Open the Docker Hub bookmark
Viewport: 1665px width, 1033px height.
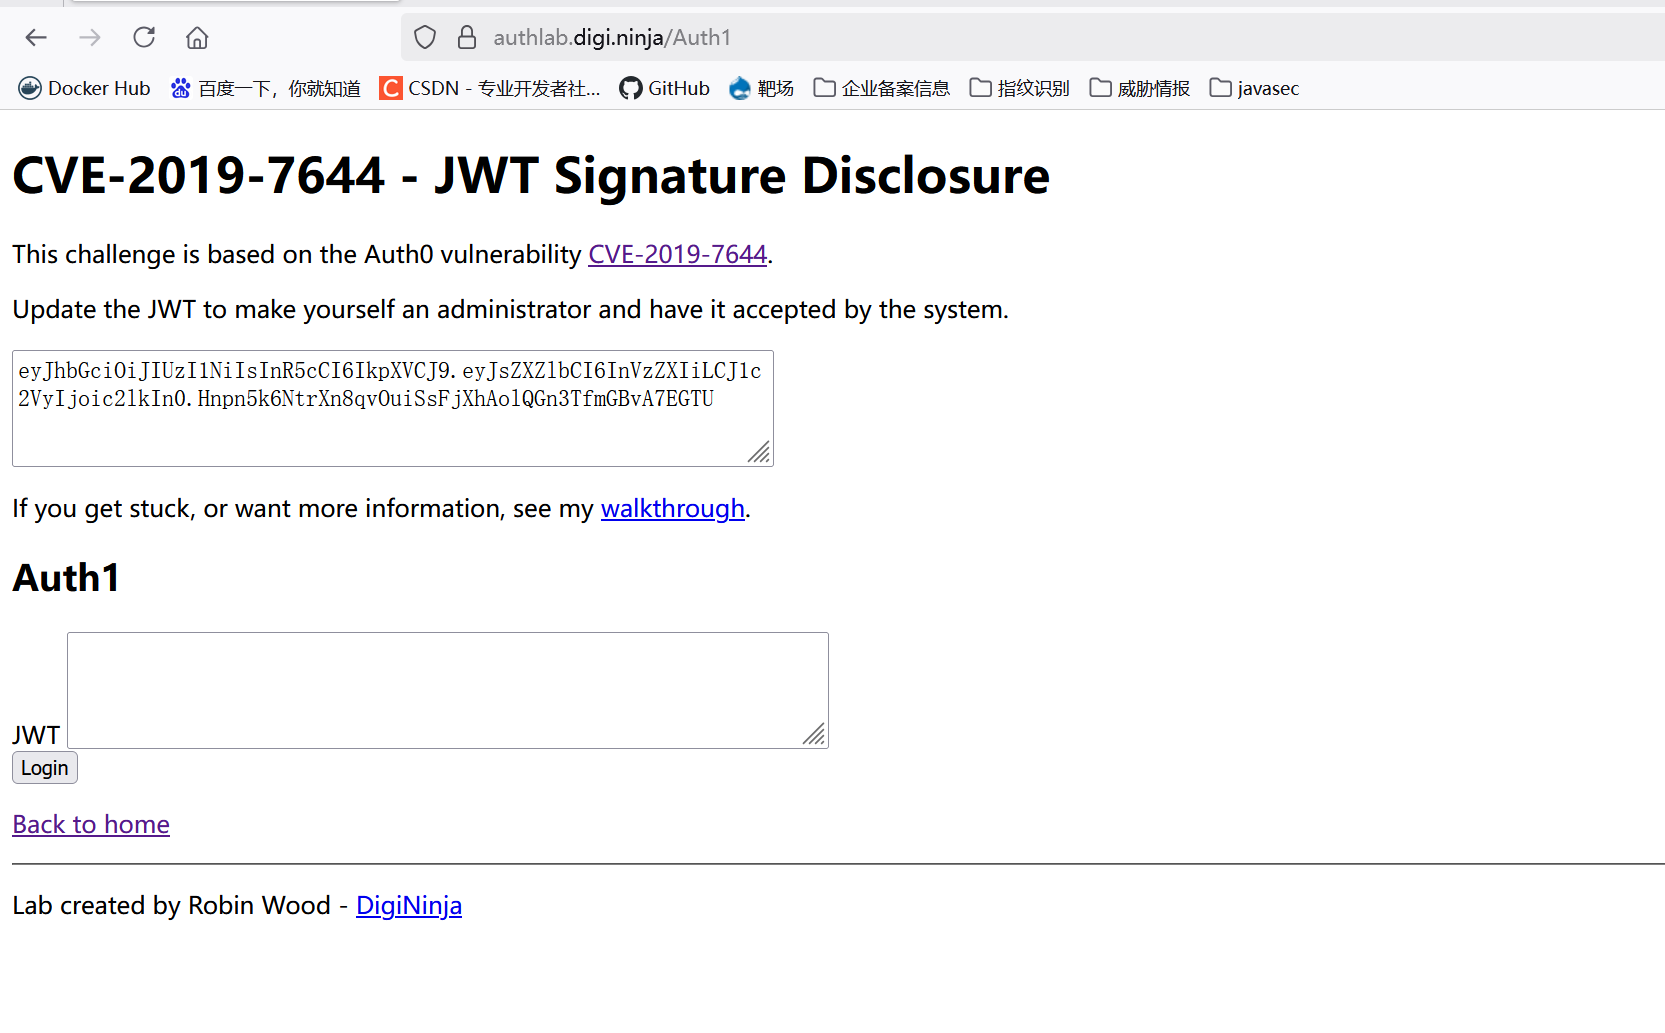[x=84, y=88]
